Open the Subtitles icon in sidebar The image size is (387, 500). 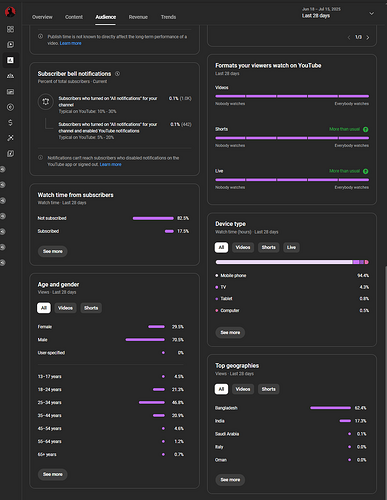coord(10,91)
